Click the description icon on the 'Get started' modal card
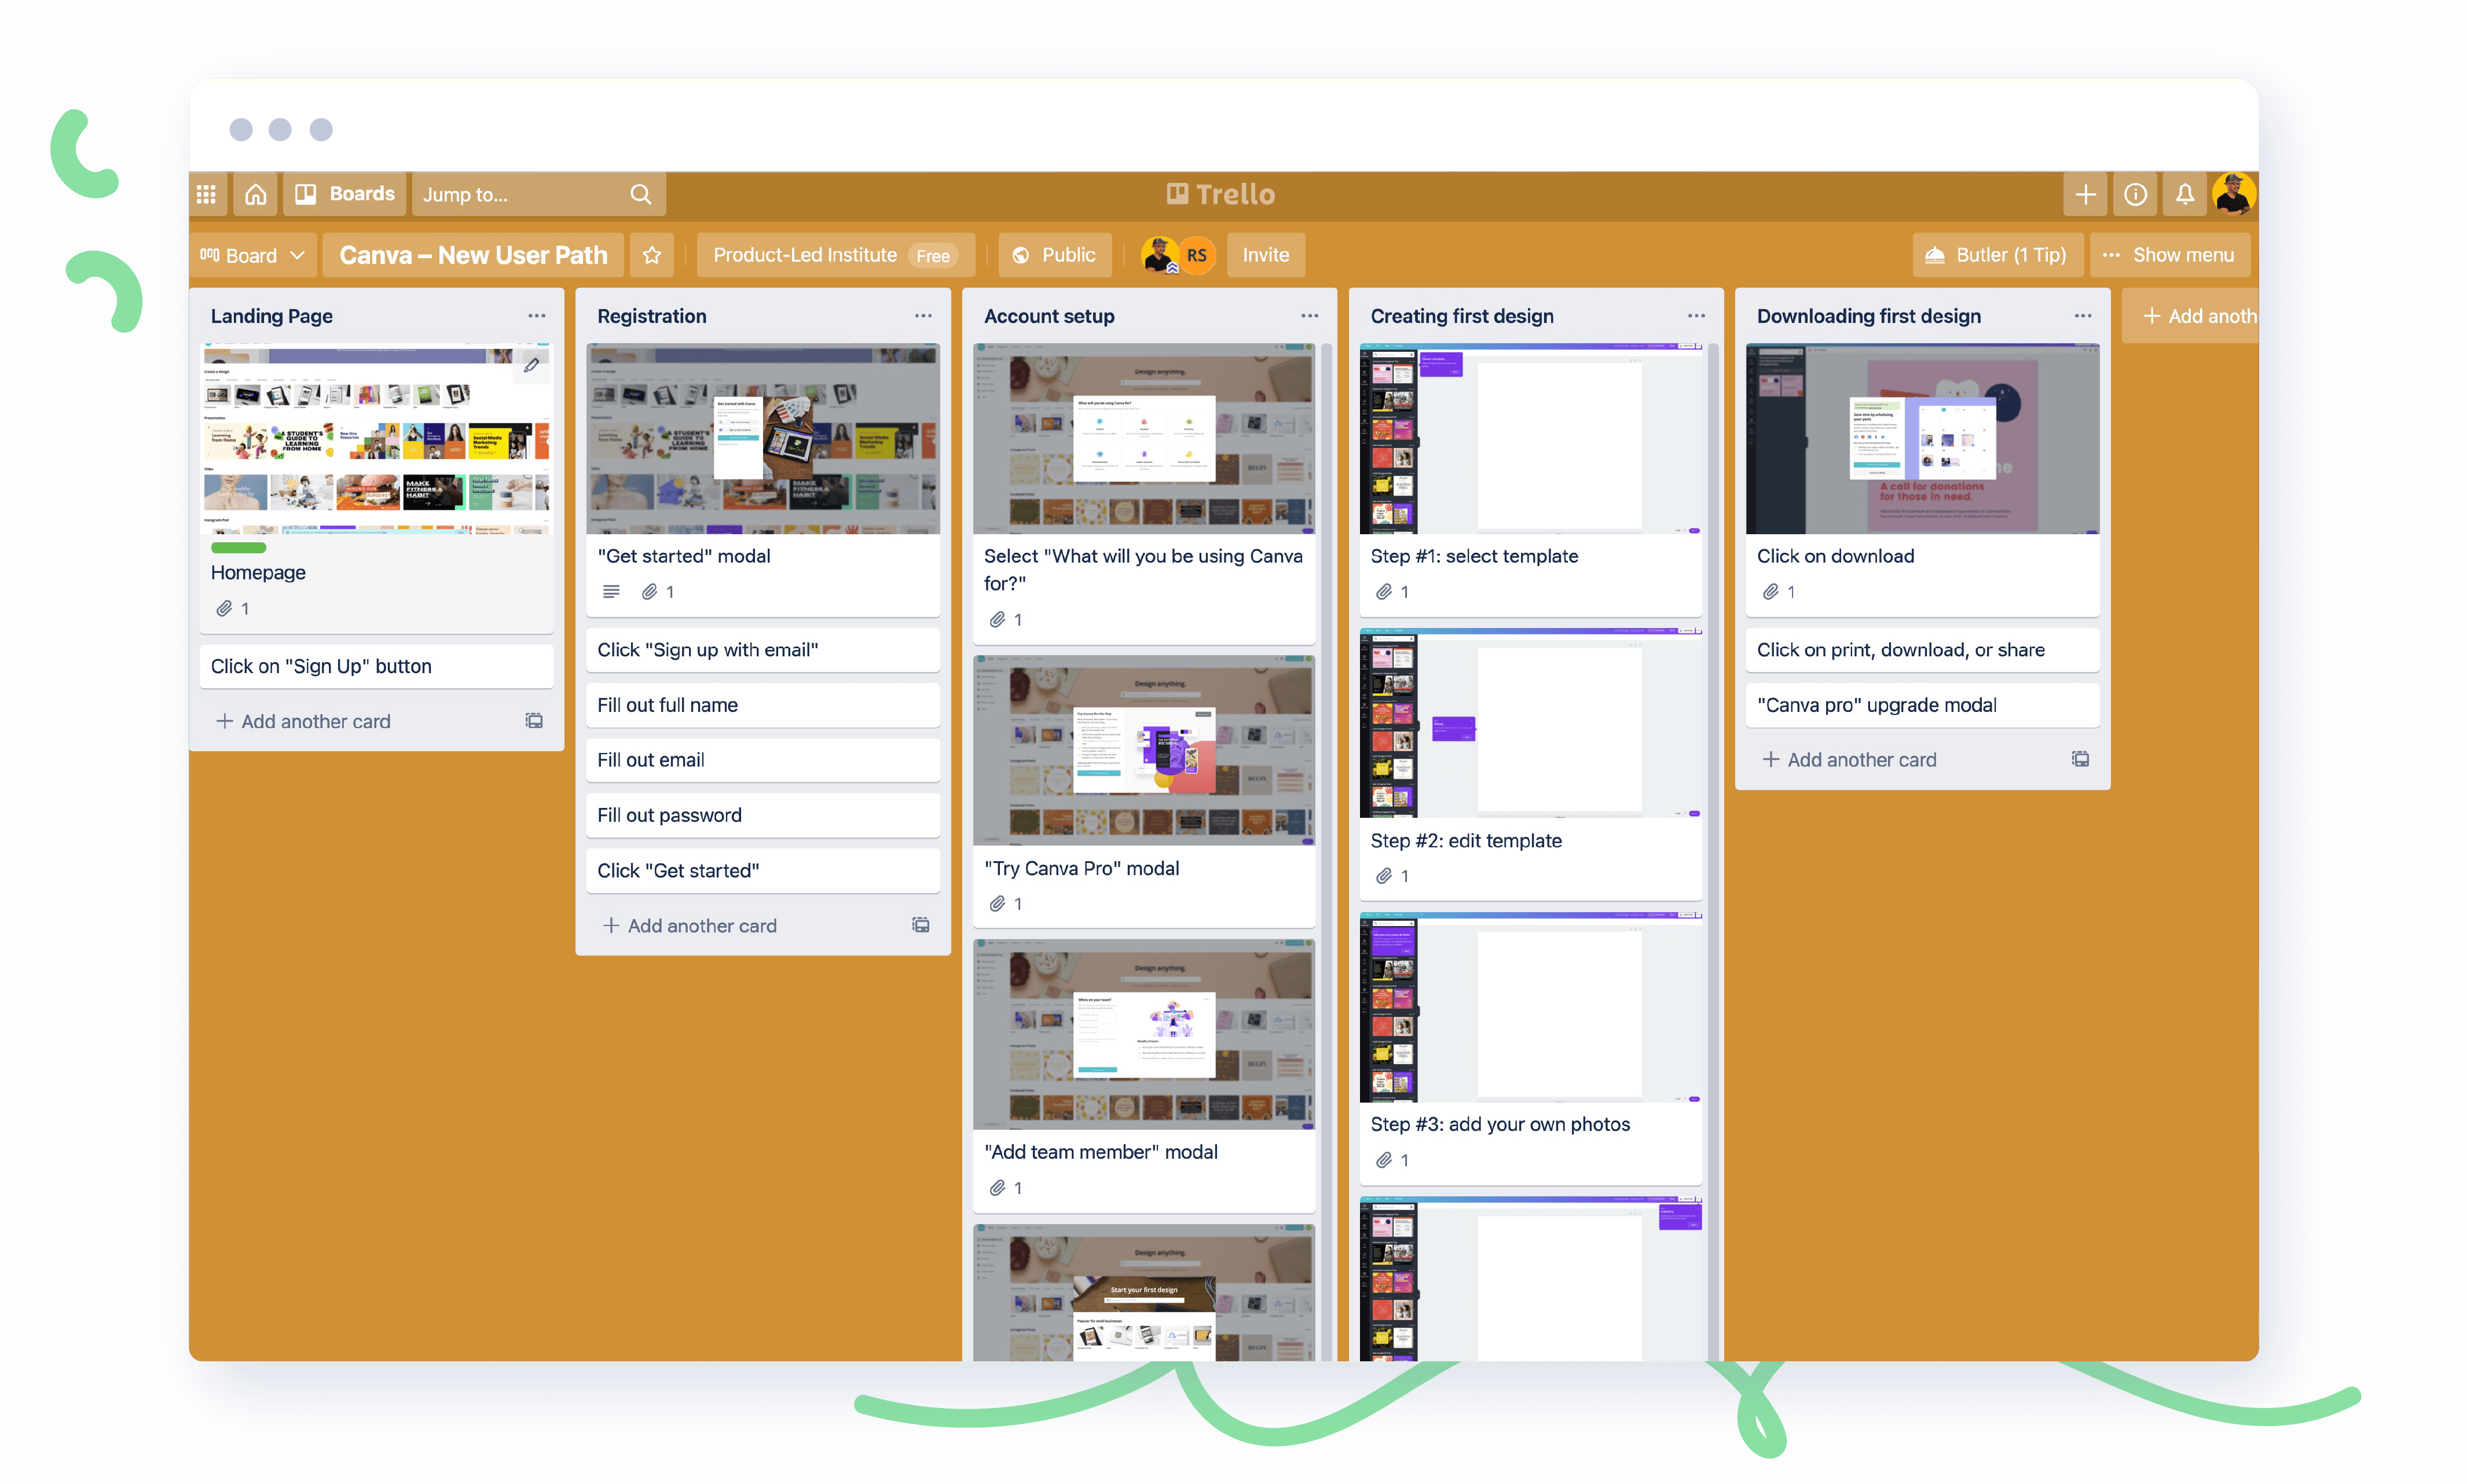The width and height of the screenshot is (2467, 1484). point(611,591)
